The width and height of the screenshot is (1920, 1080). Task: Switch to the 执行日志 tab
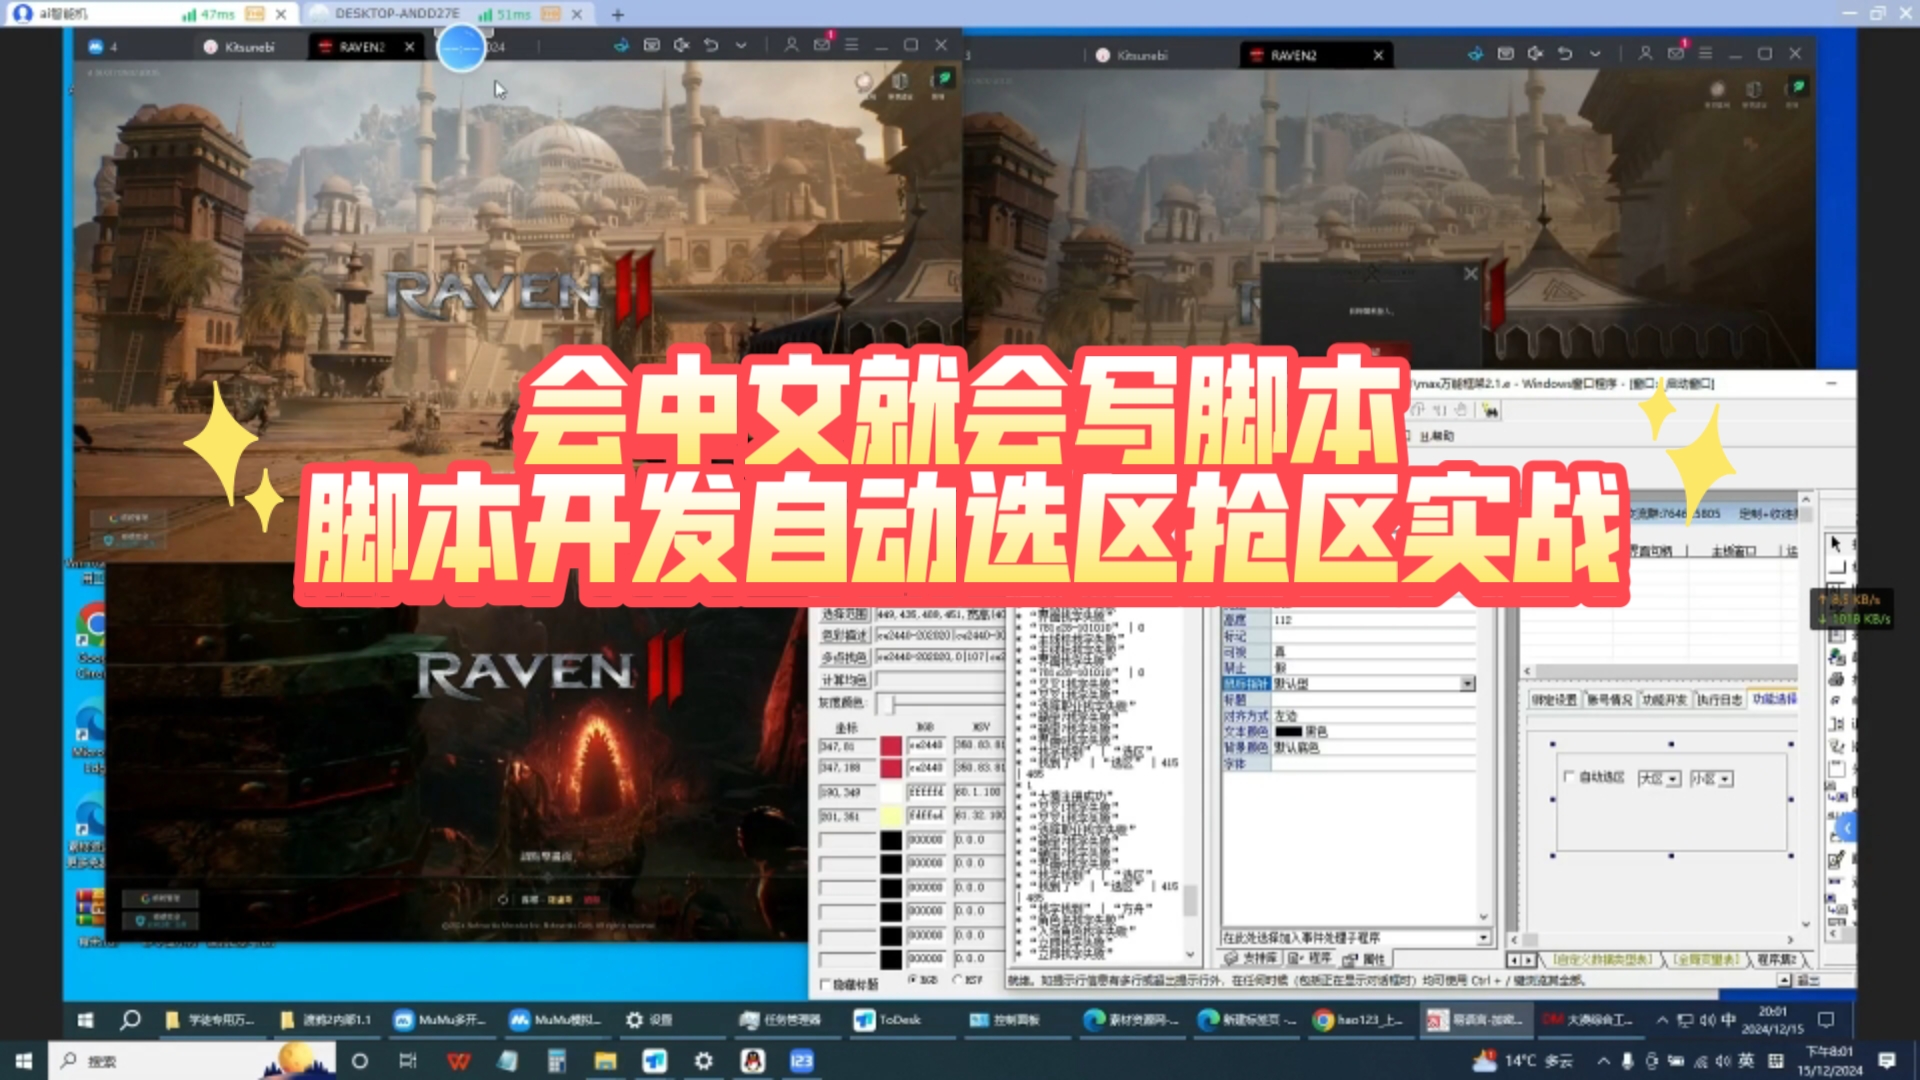(x=1719, y=699)
